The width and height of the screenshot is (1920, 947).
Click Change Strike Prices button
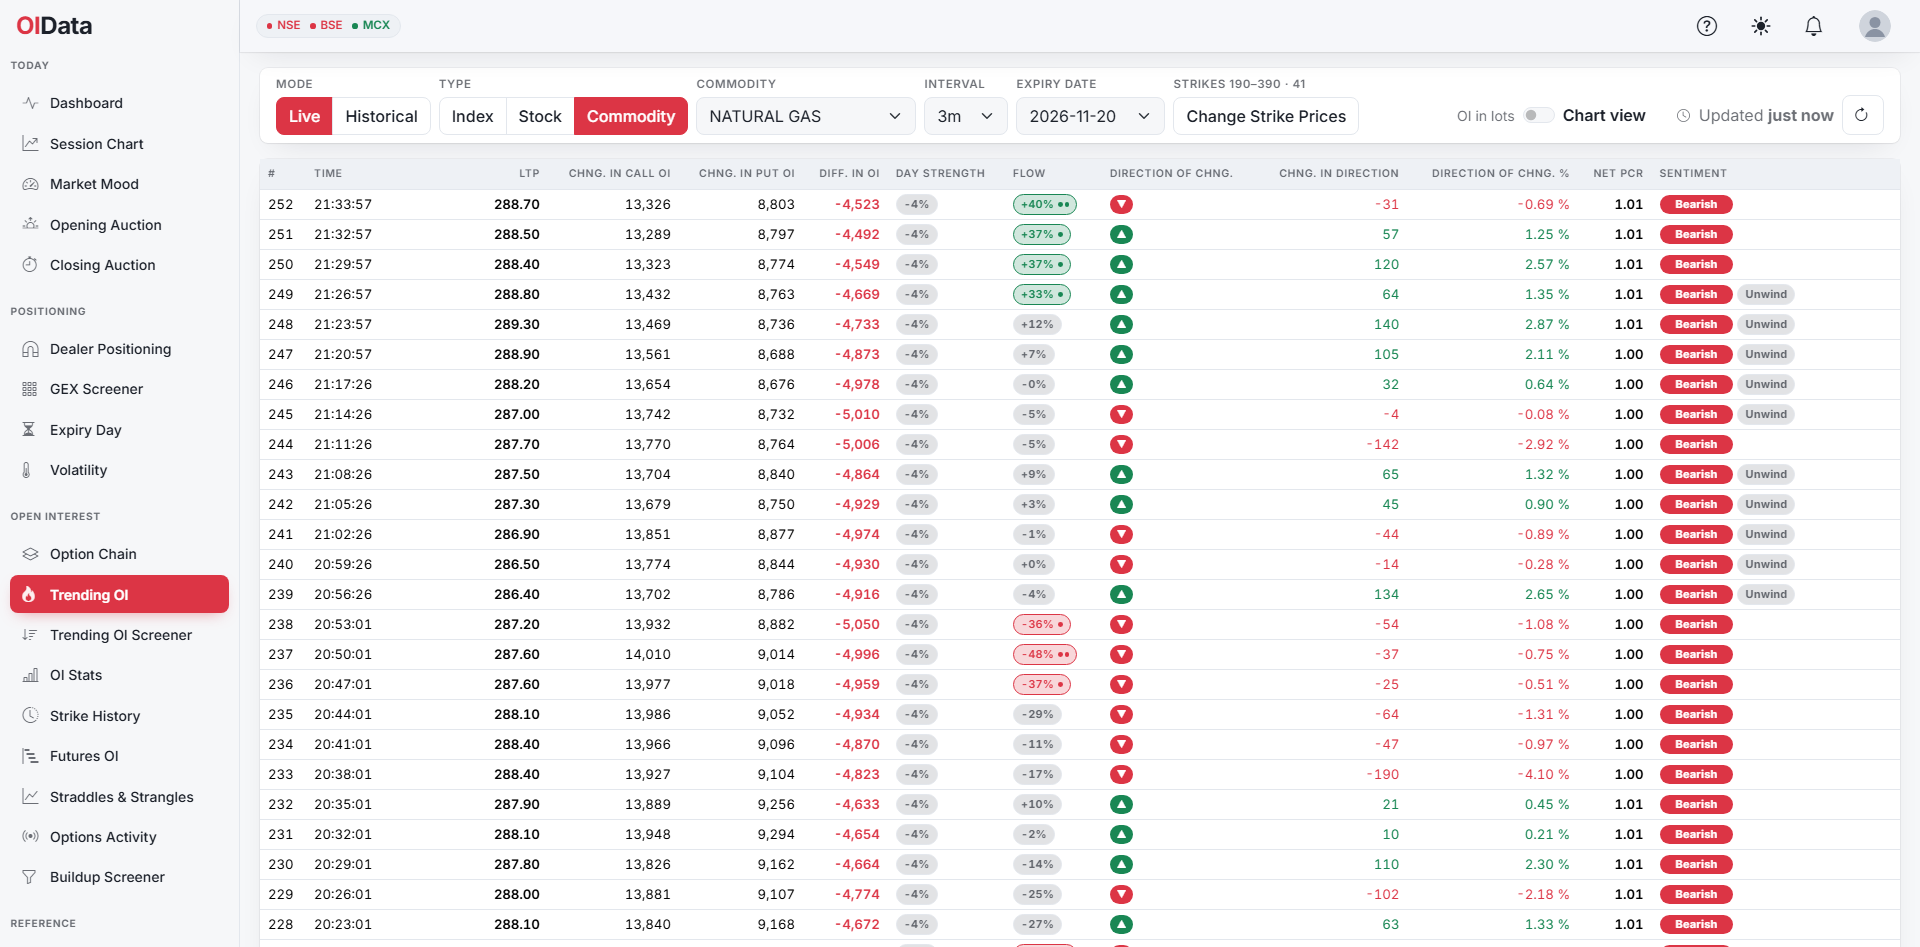1266,116
